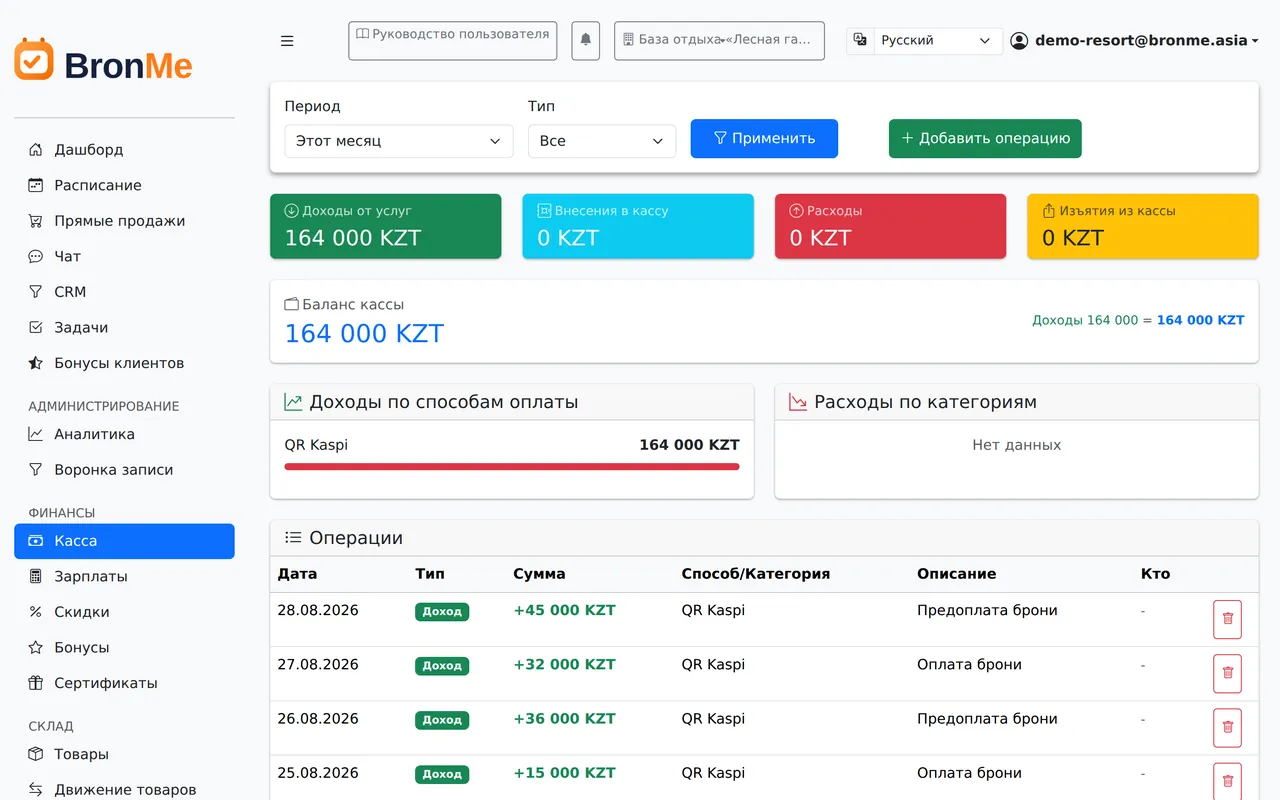Open the База отдыха venue selector
The height and width of the screenshot is (800, 1280).
coord(719,41)
